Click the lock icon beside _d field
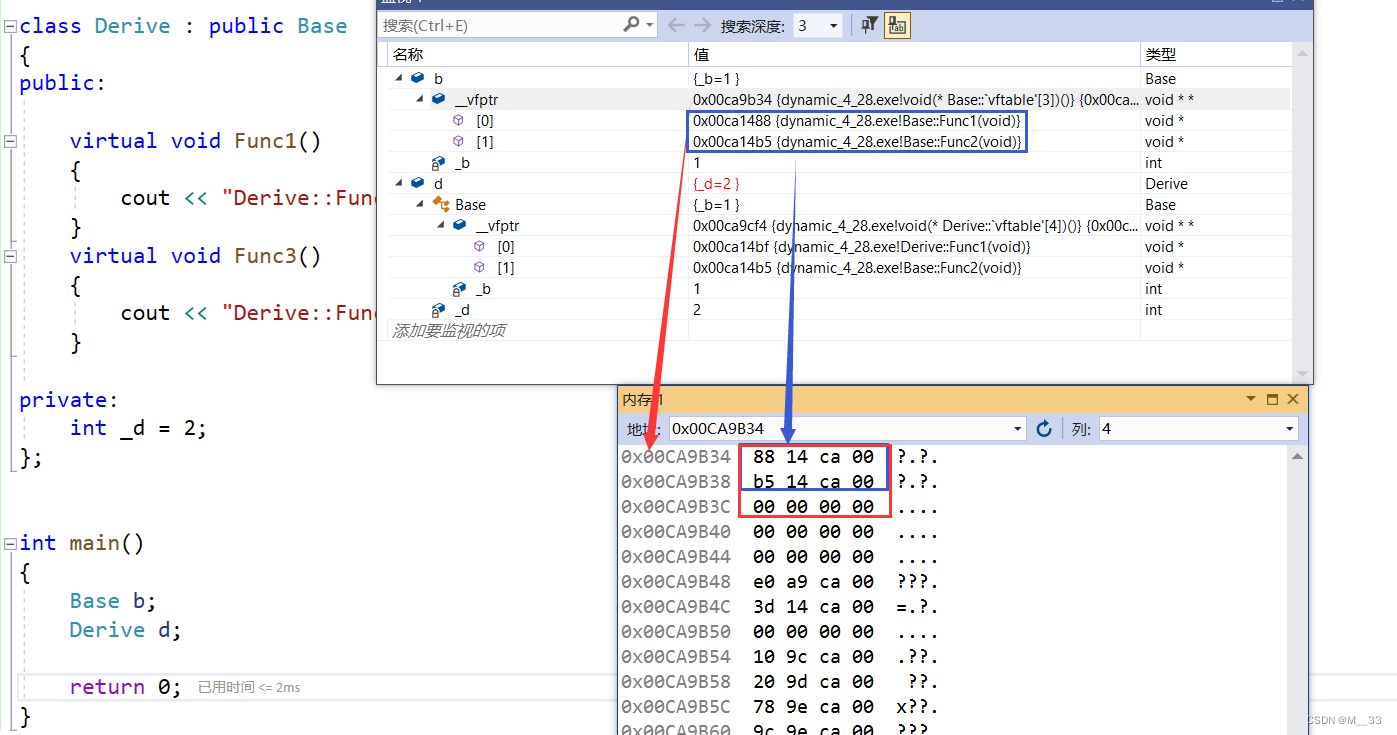1397x735 pixels. tap(438, 310)
